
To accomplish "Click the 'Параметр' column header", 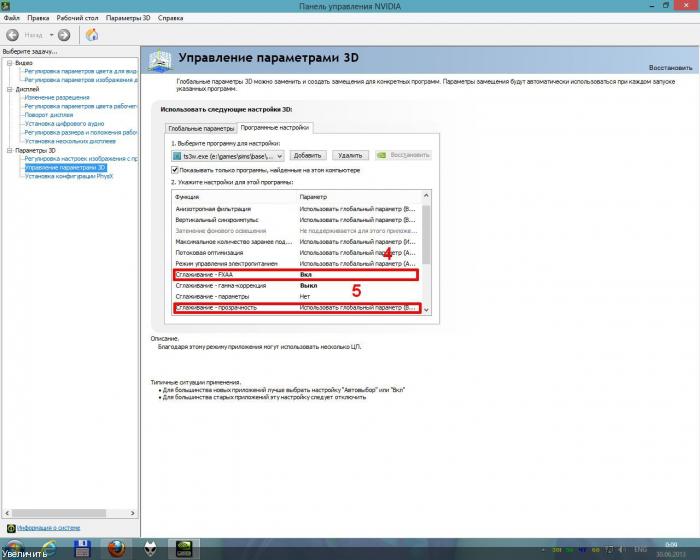I will 313,197.
